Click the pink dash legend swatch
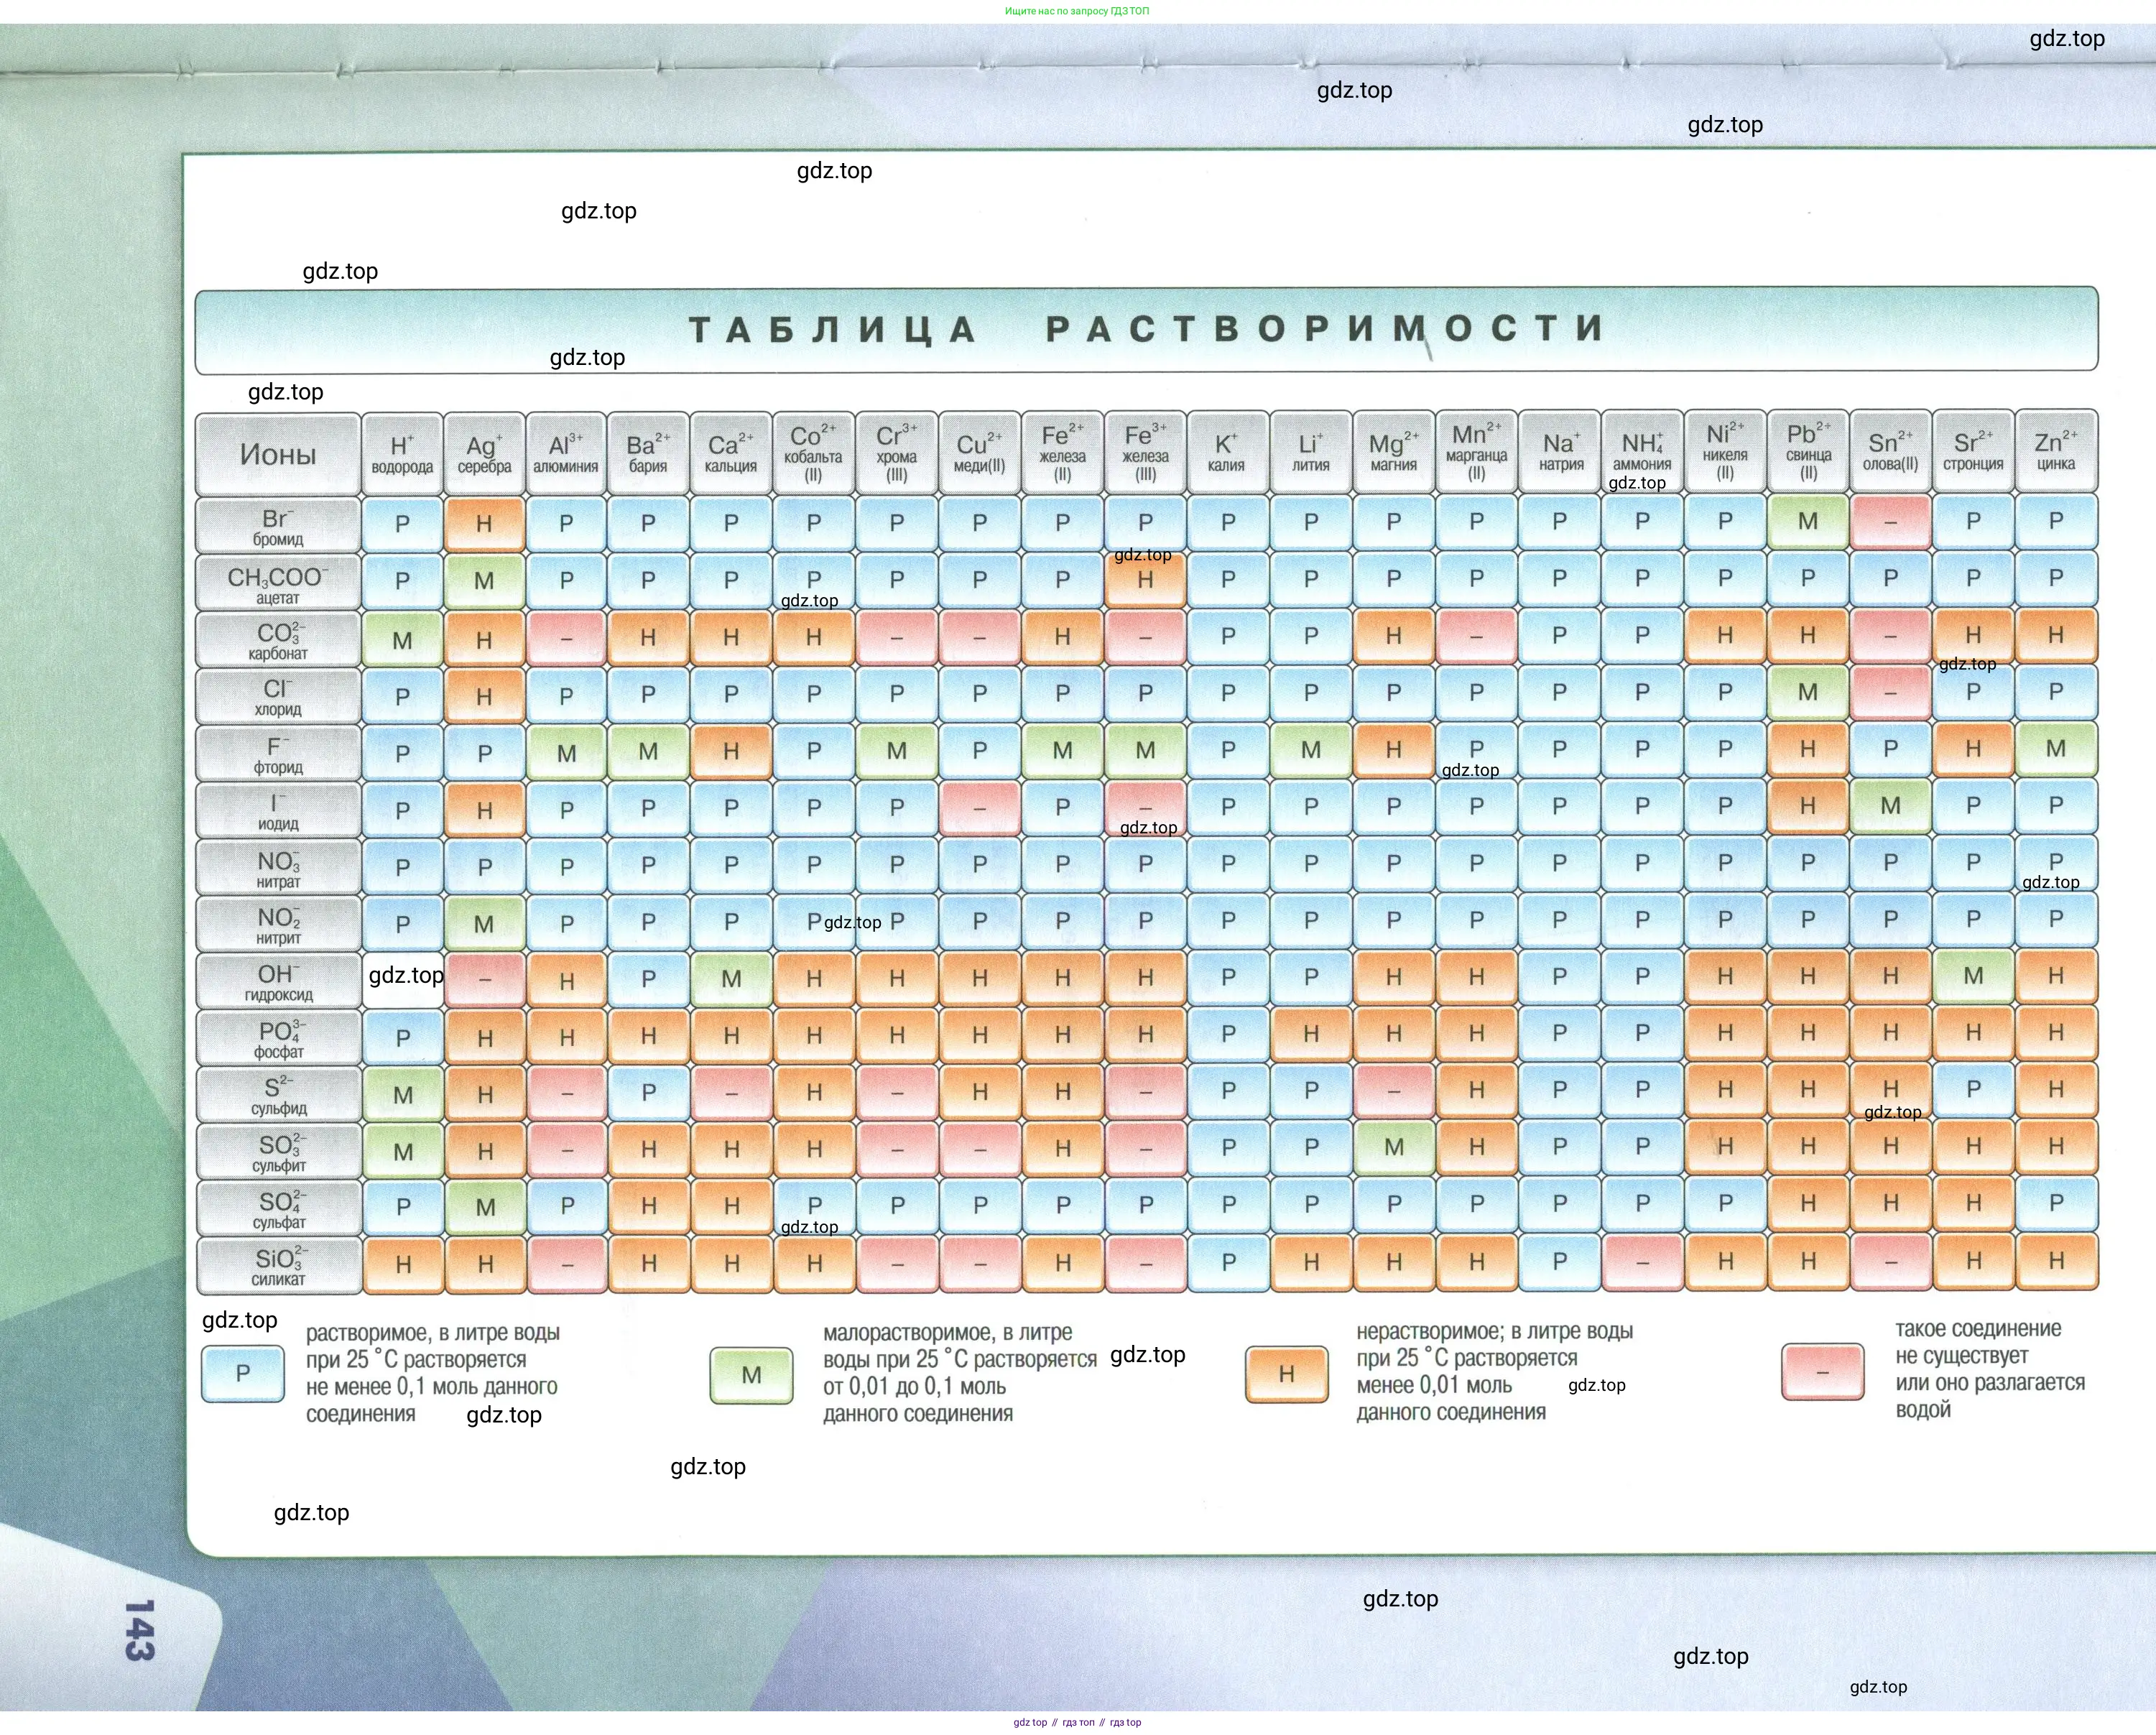This screenshot has height=1735, width=2156. coord(1822,1372)
